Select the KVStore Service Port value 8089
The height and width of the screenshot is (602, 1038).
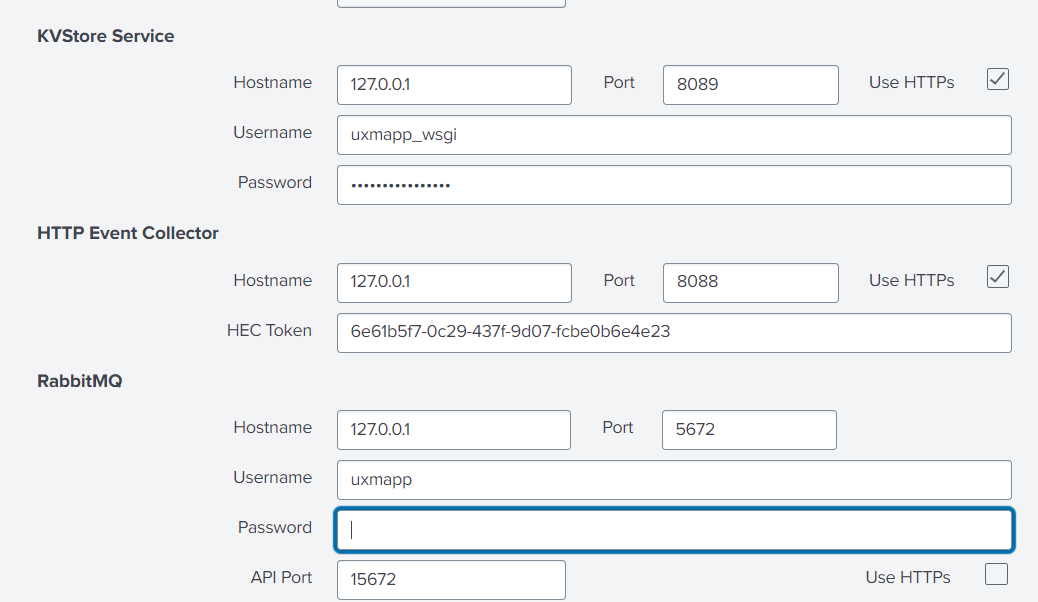(x=750, y=85)
